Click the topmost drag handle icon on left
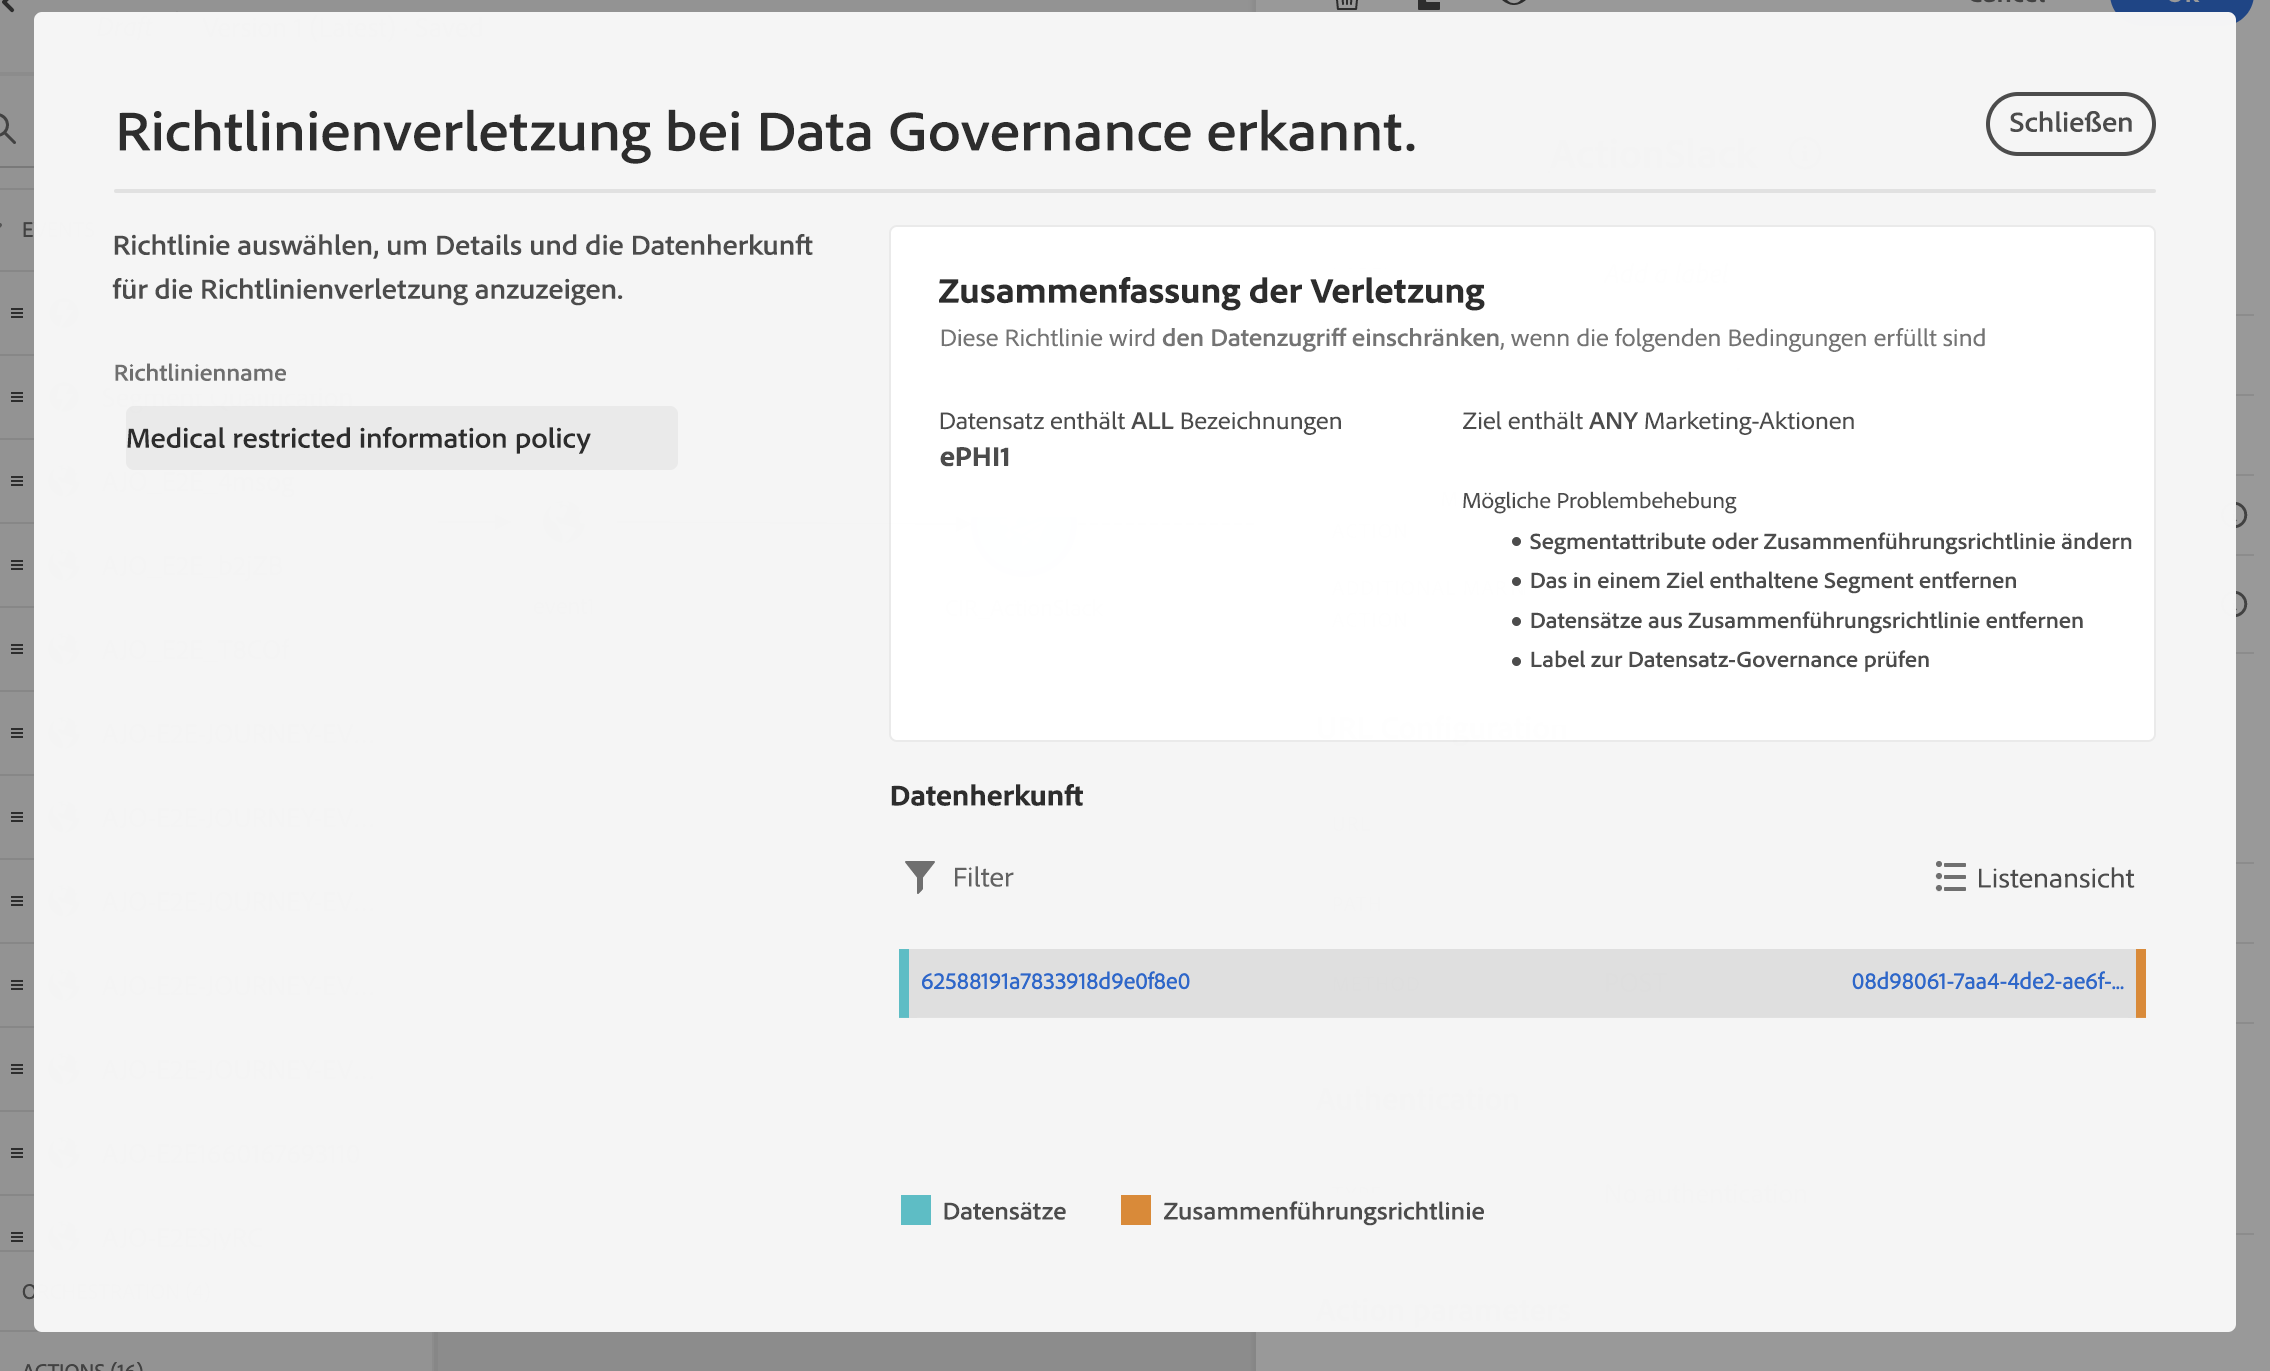 17,313
